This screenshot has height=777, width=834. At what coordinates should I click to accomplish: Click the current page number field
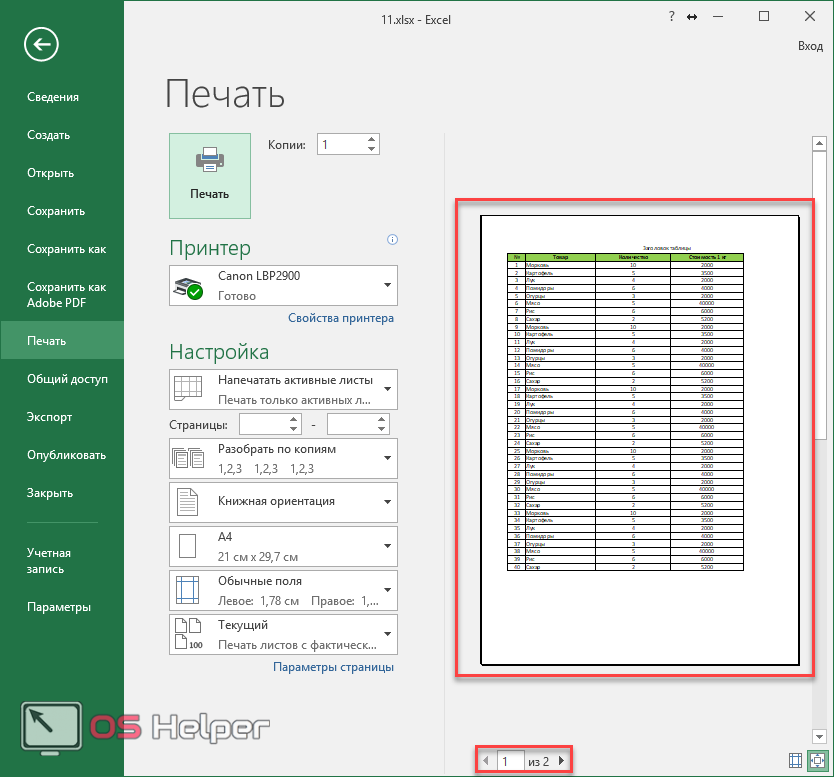click(509, 762)
